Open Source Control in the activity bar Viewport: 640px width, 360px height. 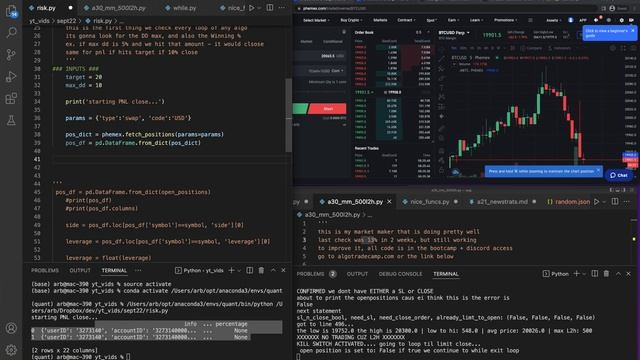[11, 54]
